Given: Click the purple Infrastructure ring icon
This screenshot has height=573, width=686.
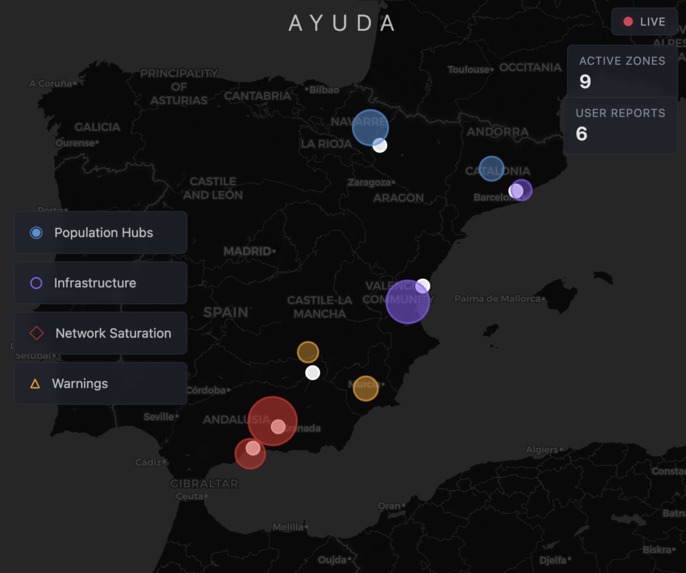Looking at the screenshot, I should (36, 283).
